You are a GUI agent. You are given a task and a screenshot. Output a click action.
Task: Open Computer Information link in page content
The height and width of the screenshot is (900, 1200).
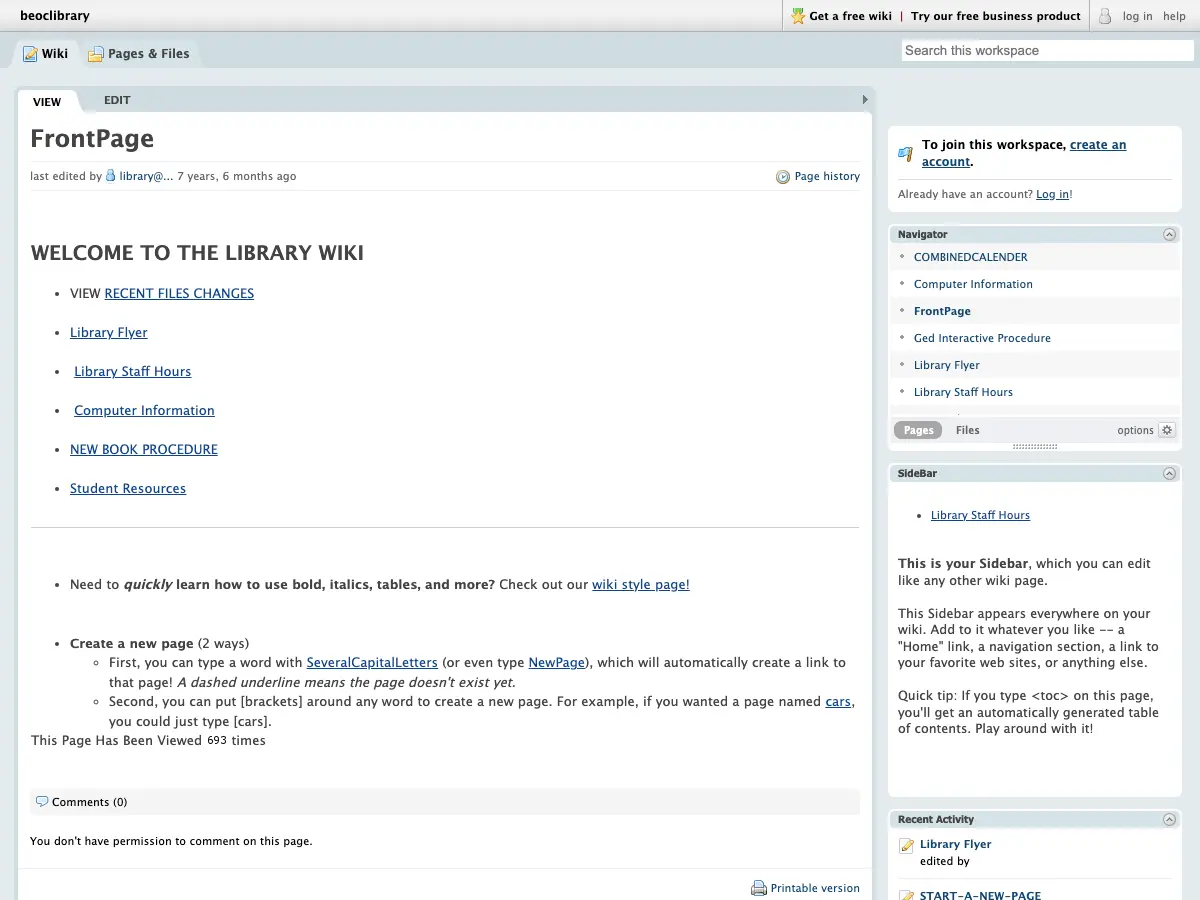tap(144, 410)
